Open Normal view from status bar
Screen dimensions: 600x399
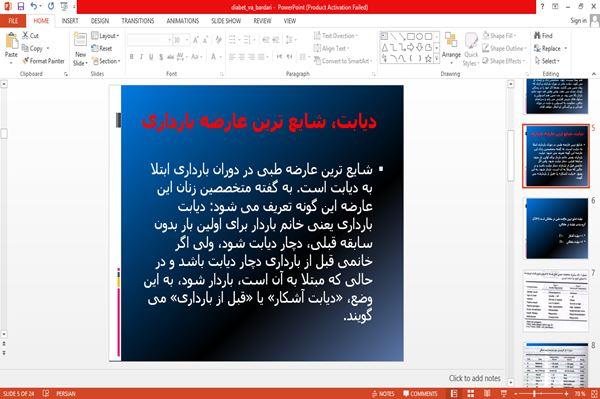tap(454, 394)
